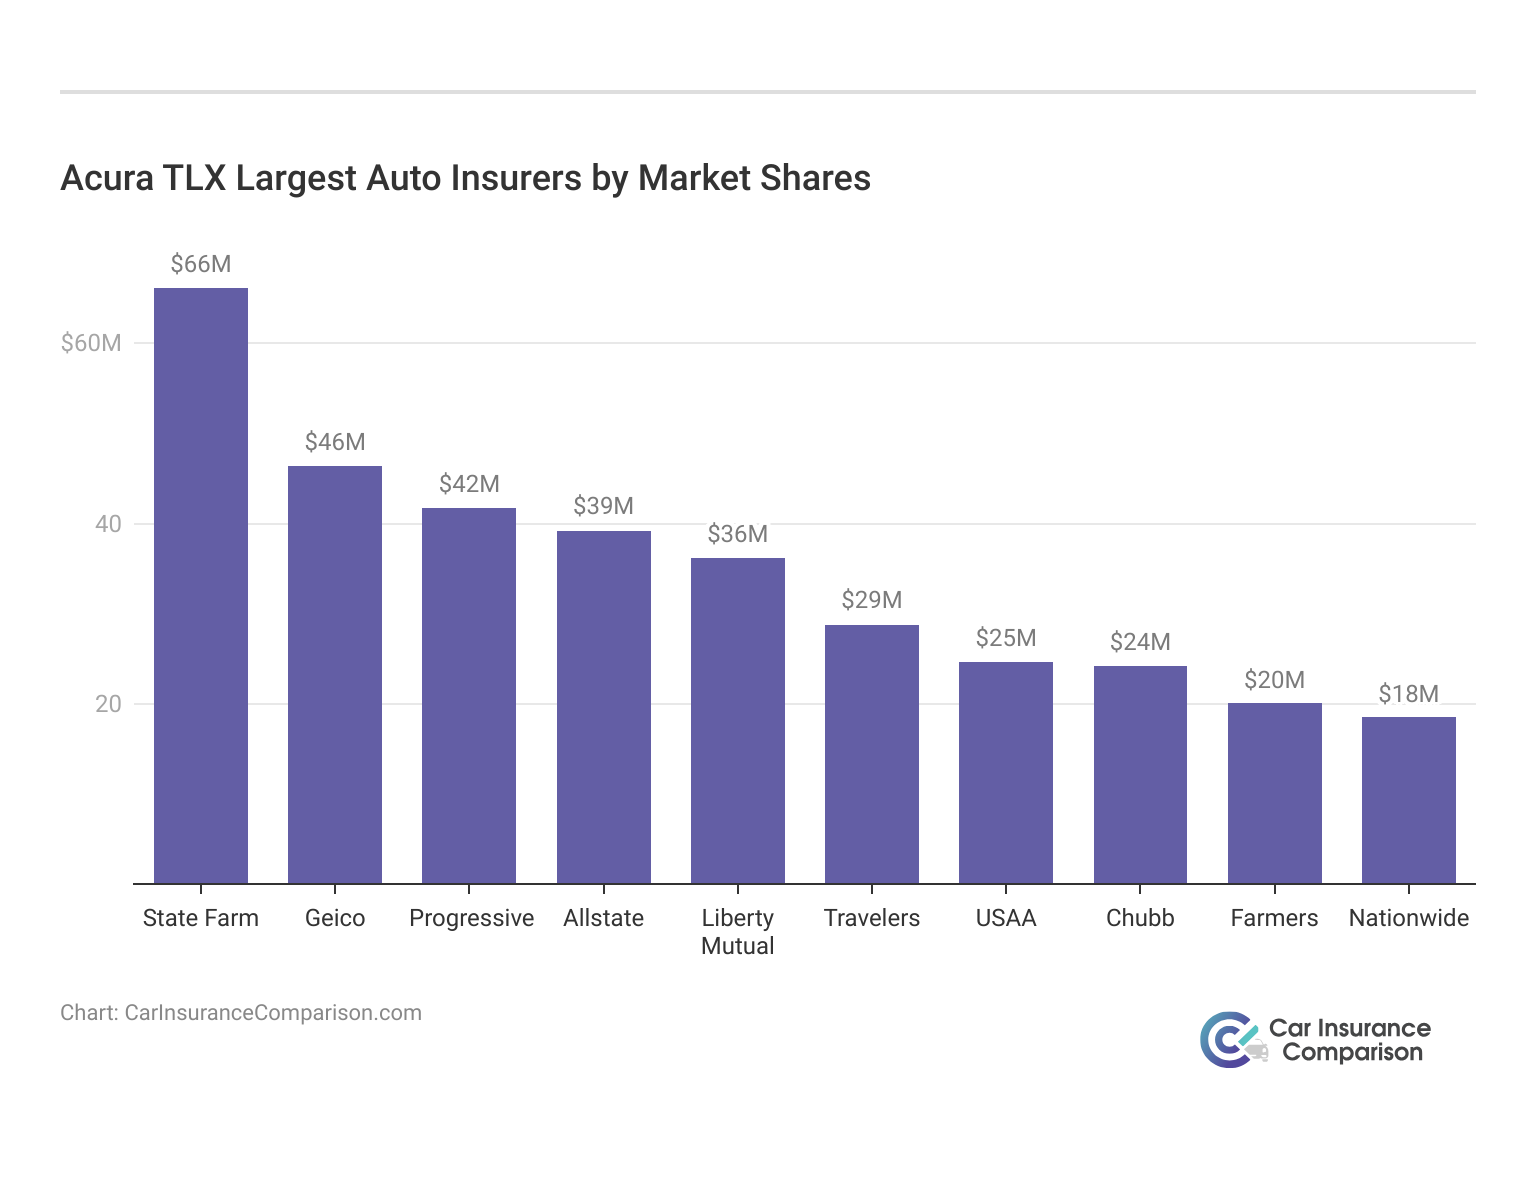Click the $39M value label
Viewport: 1536px width, 1180px height.
tap(604, 506)
